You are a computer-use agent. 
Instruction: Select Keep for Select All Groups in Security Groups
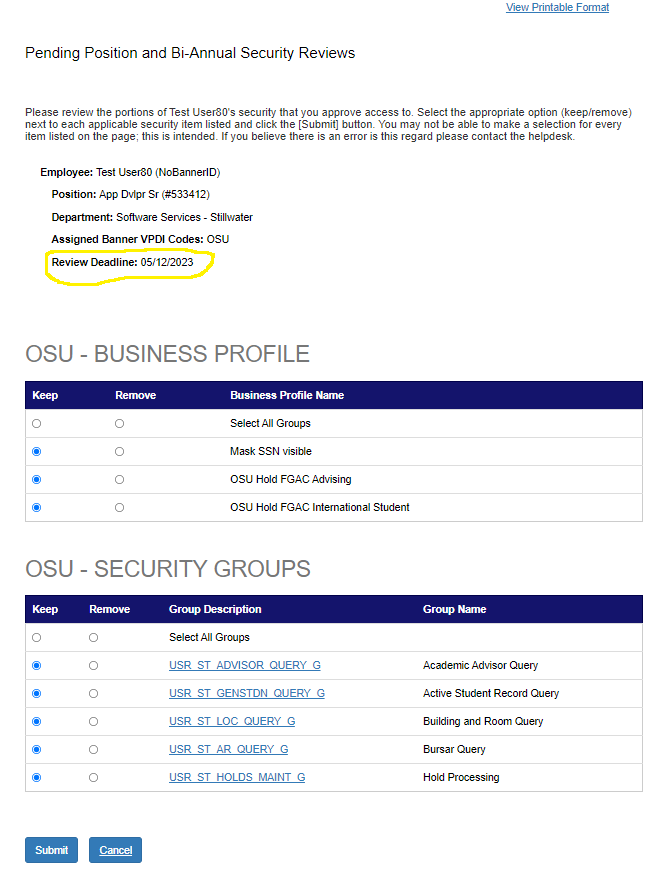(37, 638)
